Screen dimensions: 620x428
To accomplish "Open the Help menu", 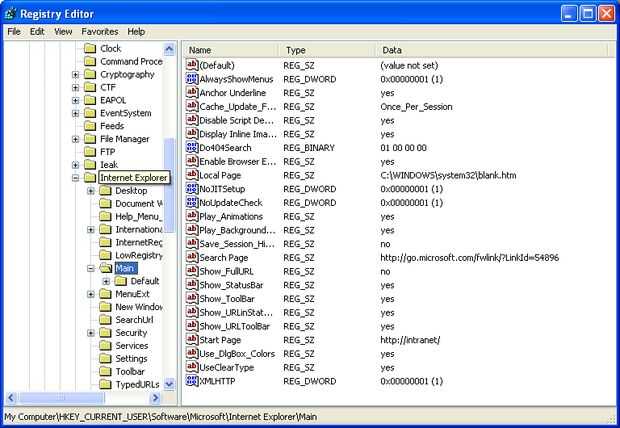I will tap(136, 32).
